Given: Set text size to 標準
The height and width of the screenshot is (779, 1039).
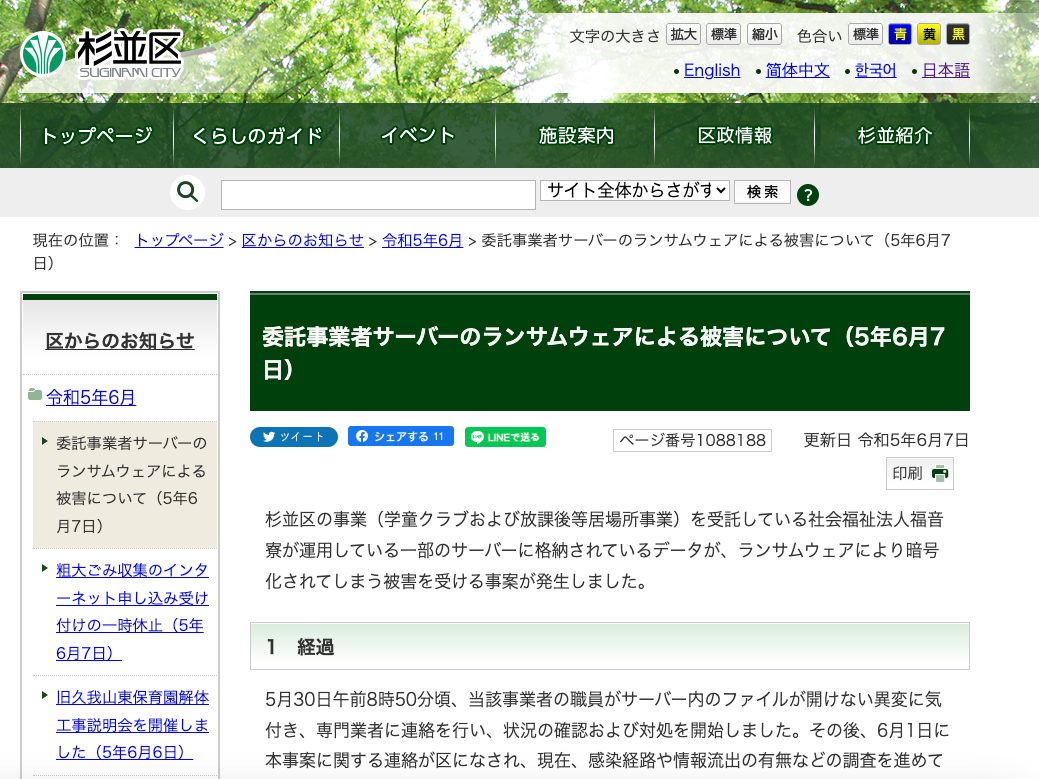Looking at the screenshot, I should point(724,34).
